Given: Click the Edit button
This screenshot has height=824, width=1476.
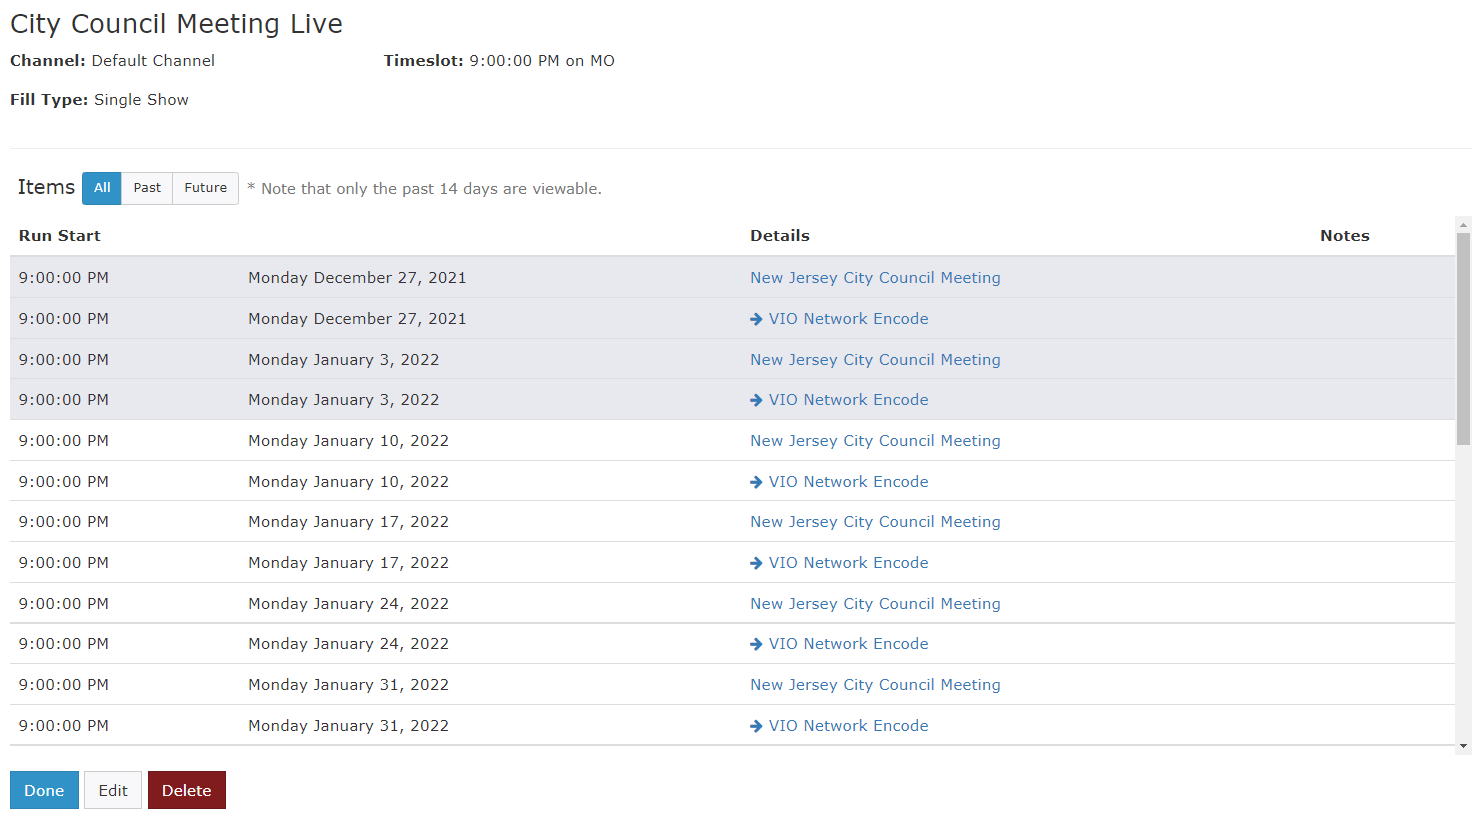Looking at the screenshot, I should click(x=113, y=790).
